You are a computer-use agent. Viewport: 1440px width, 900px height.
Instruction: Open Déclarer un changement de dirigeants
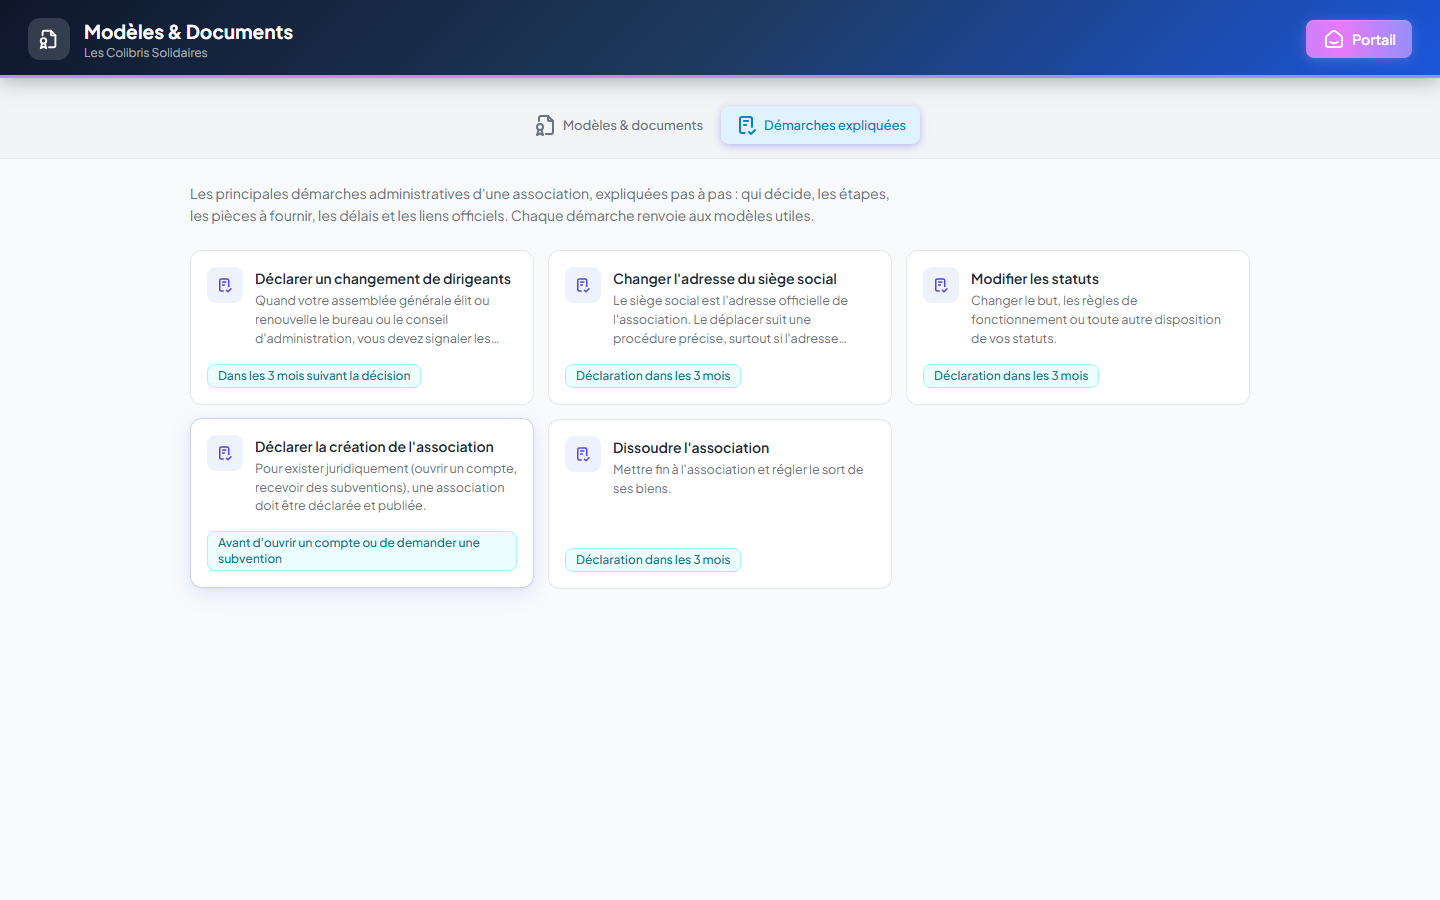362,327
